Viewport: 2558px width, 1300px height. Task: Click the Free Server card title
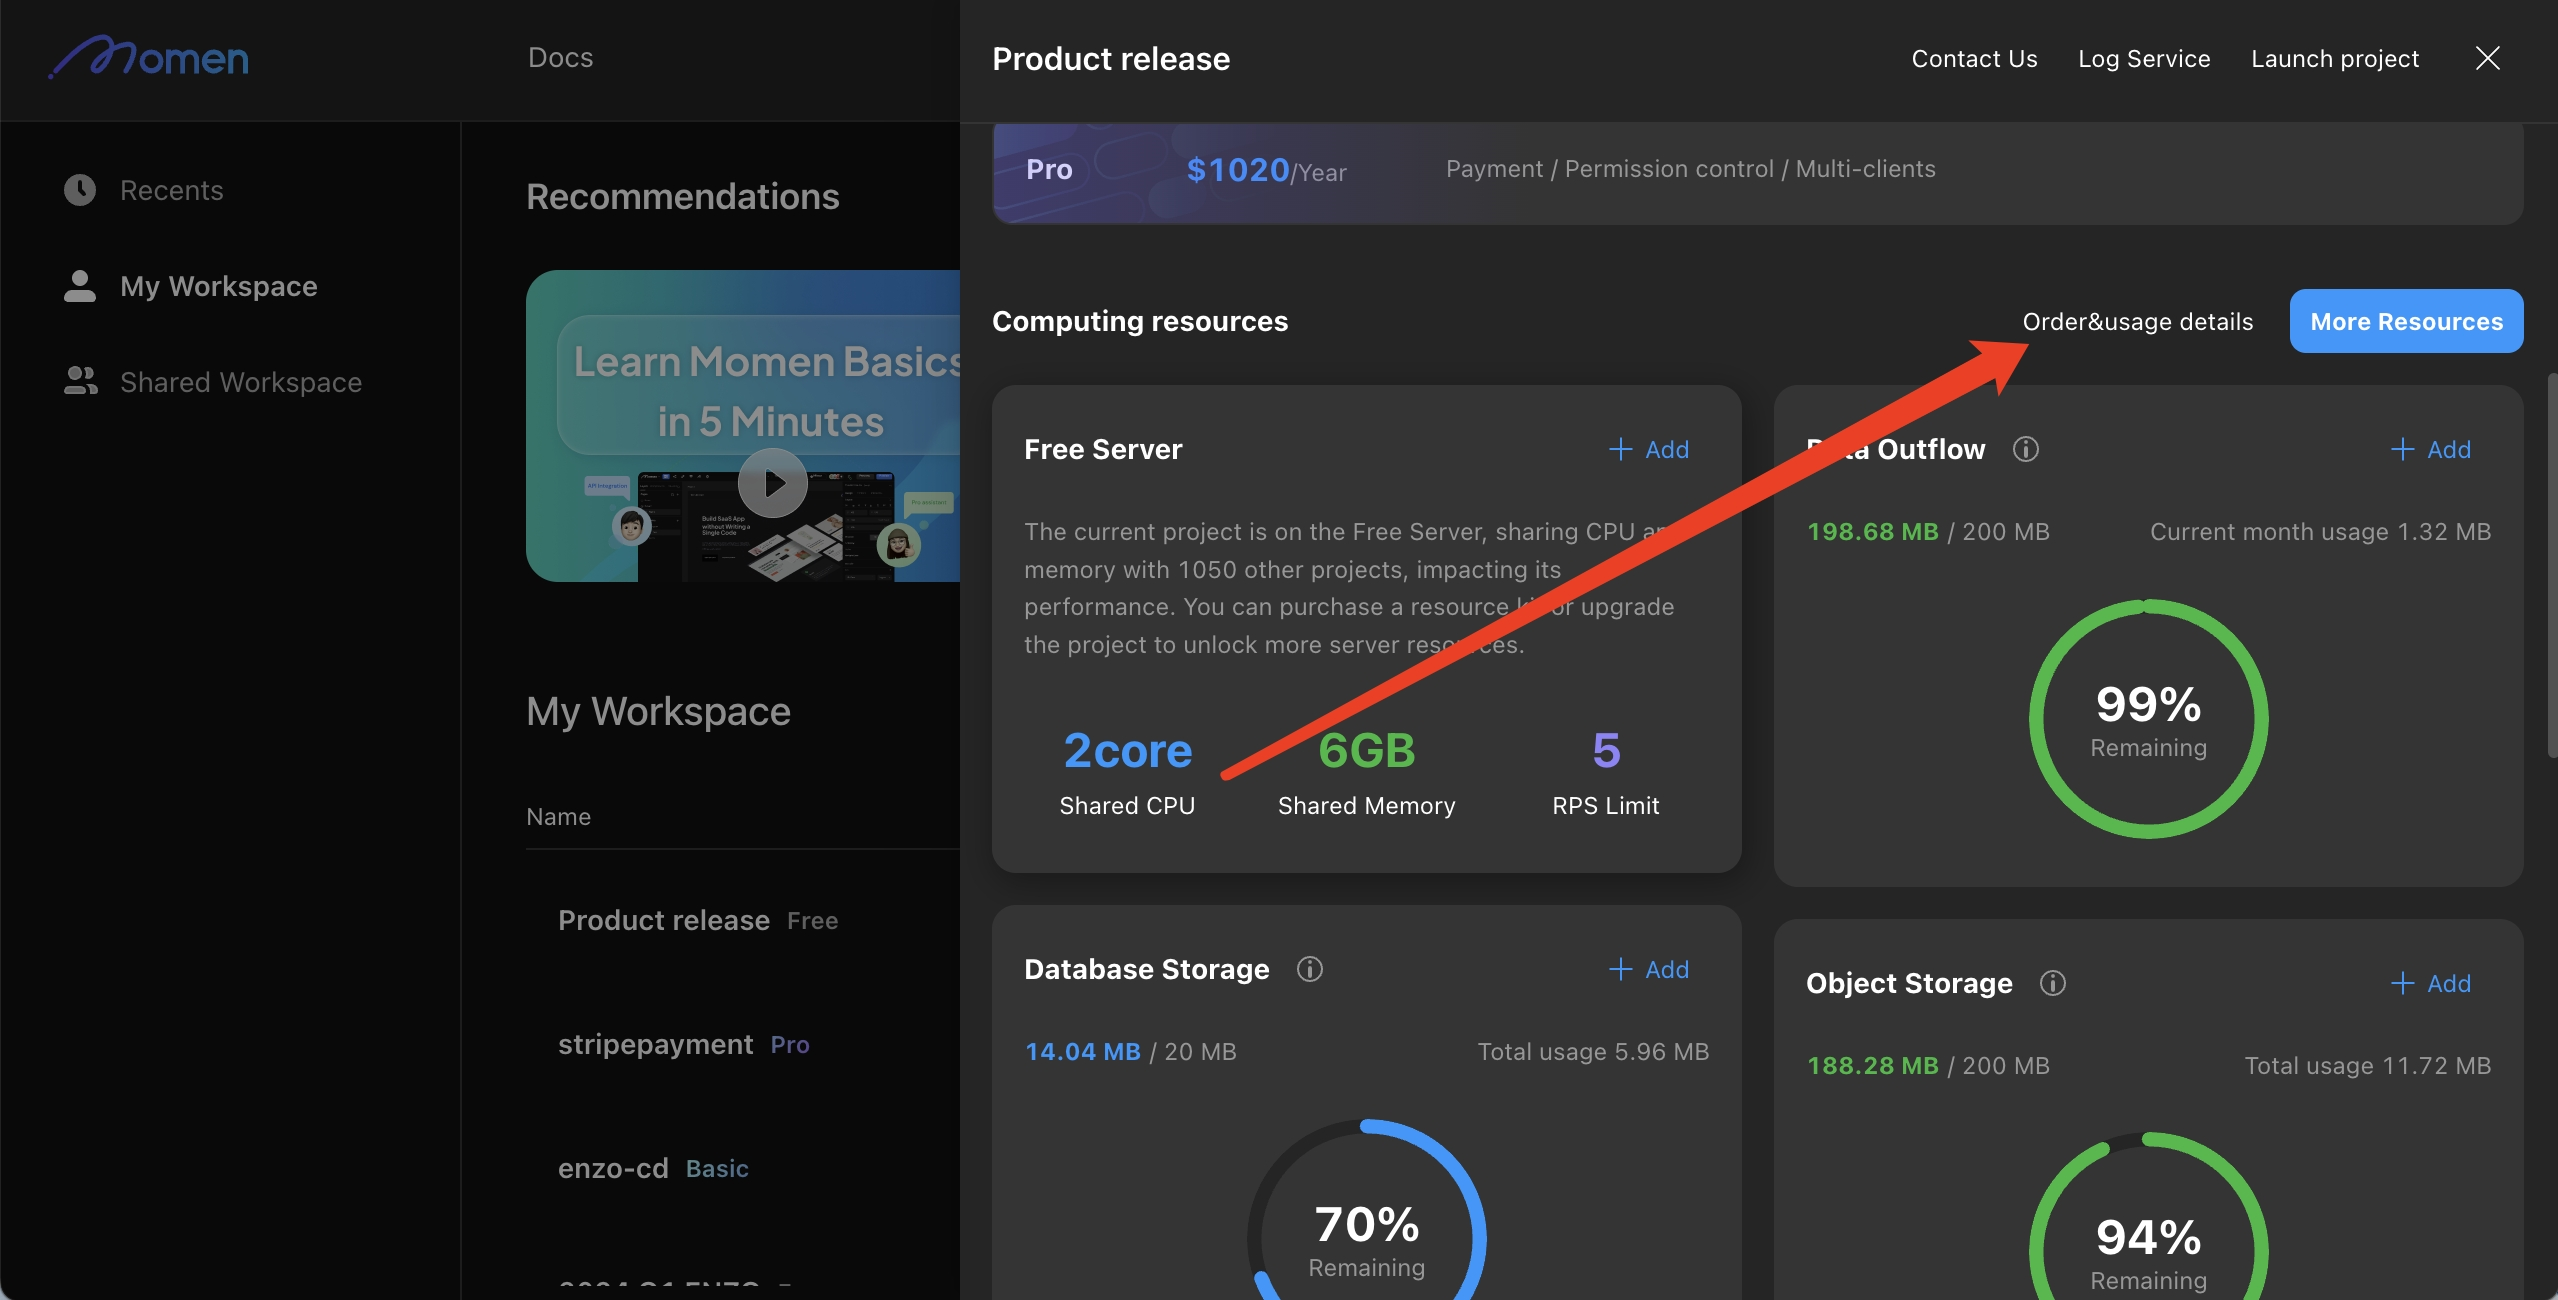(1103, 449)
